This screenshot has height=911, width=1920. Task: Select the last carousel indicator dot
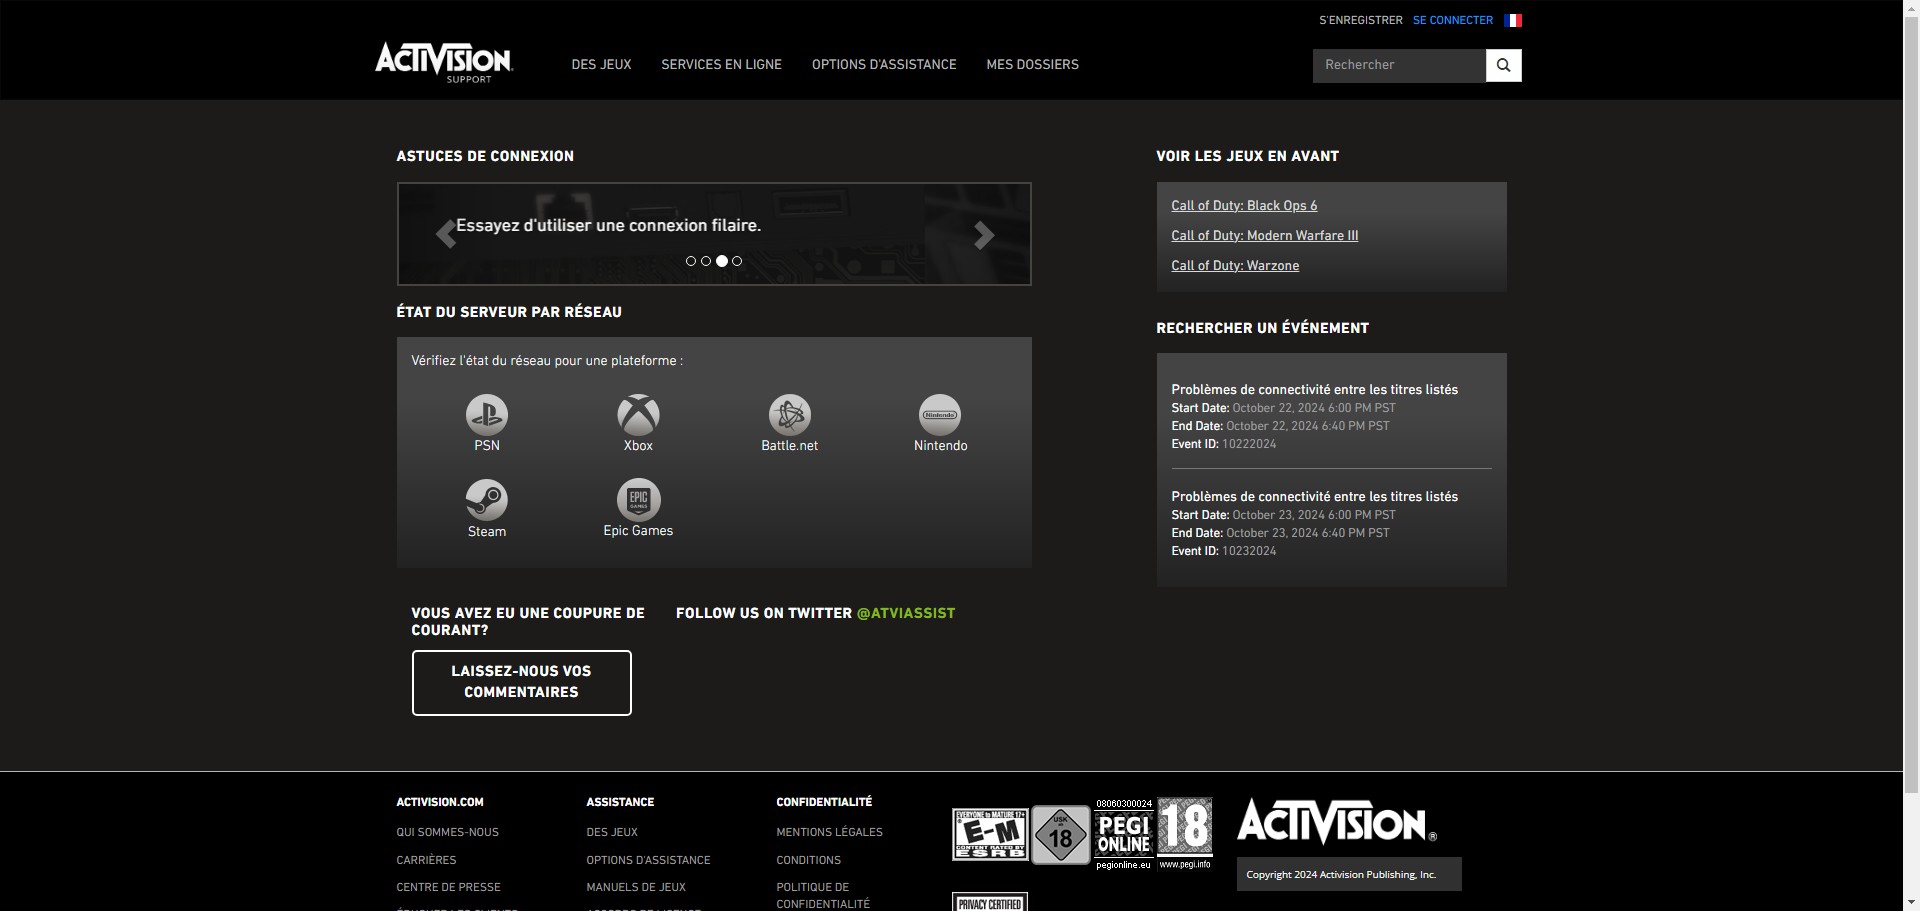737,261
